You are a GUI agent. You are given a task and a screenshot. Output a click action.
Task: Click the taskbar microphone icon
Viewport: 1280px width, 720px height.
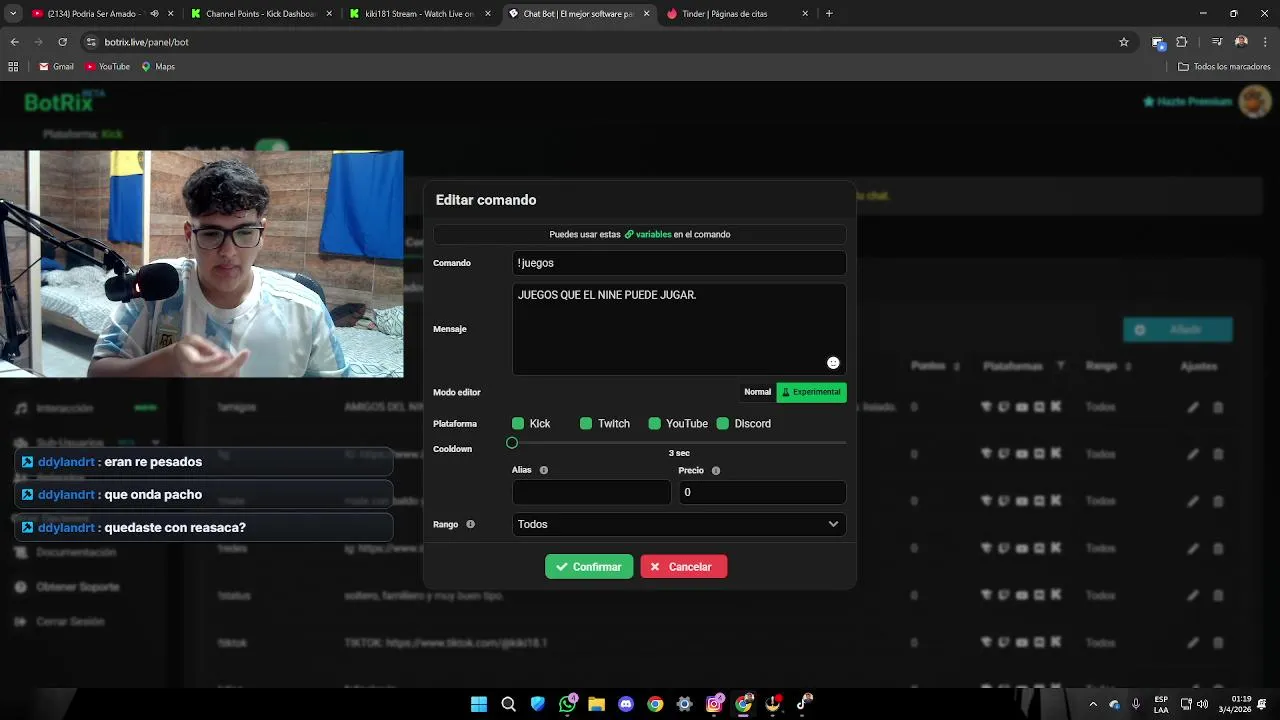1136,704
